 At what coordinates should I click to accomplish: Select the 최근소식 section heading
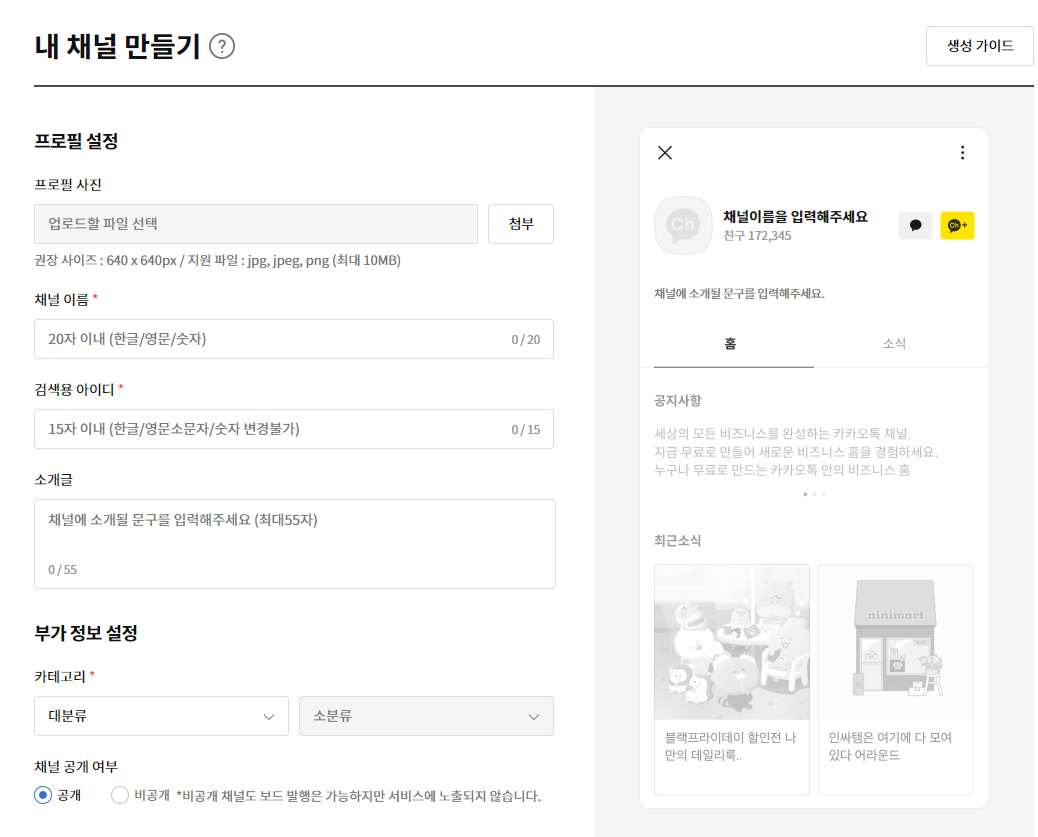(x=677, y=540)
